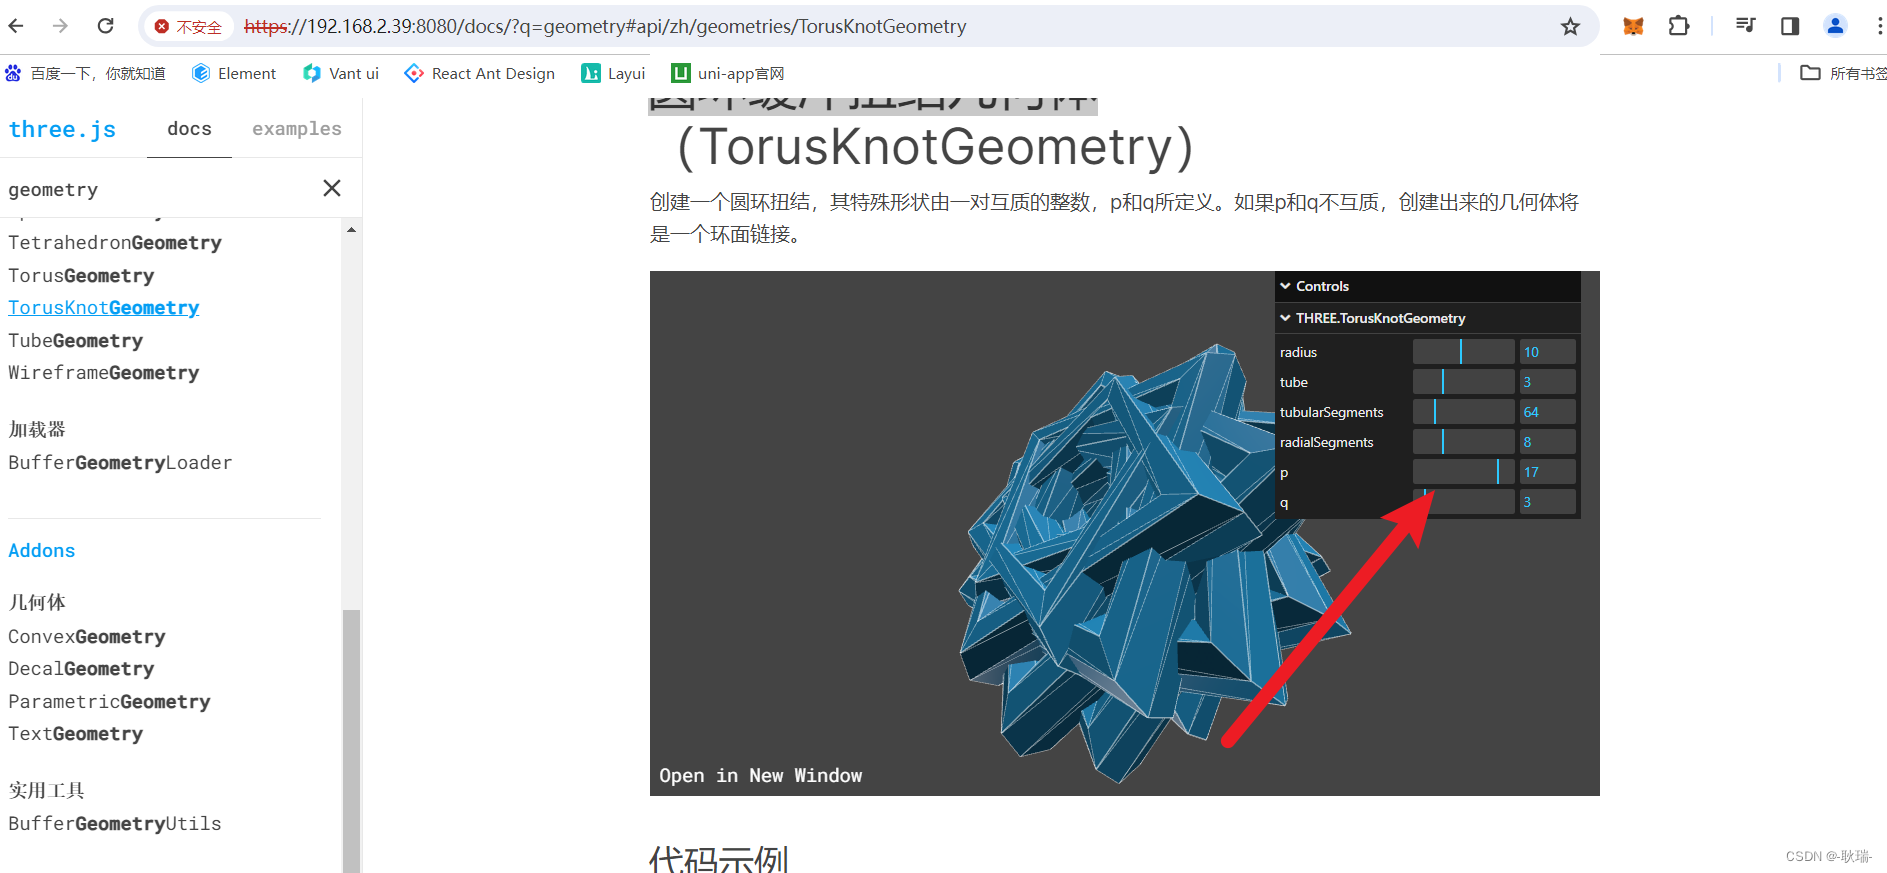Open TubeGeometry docs entry

click(76, 341)
